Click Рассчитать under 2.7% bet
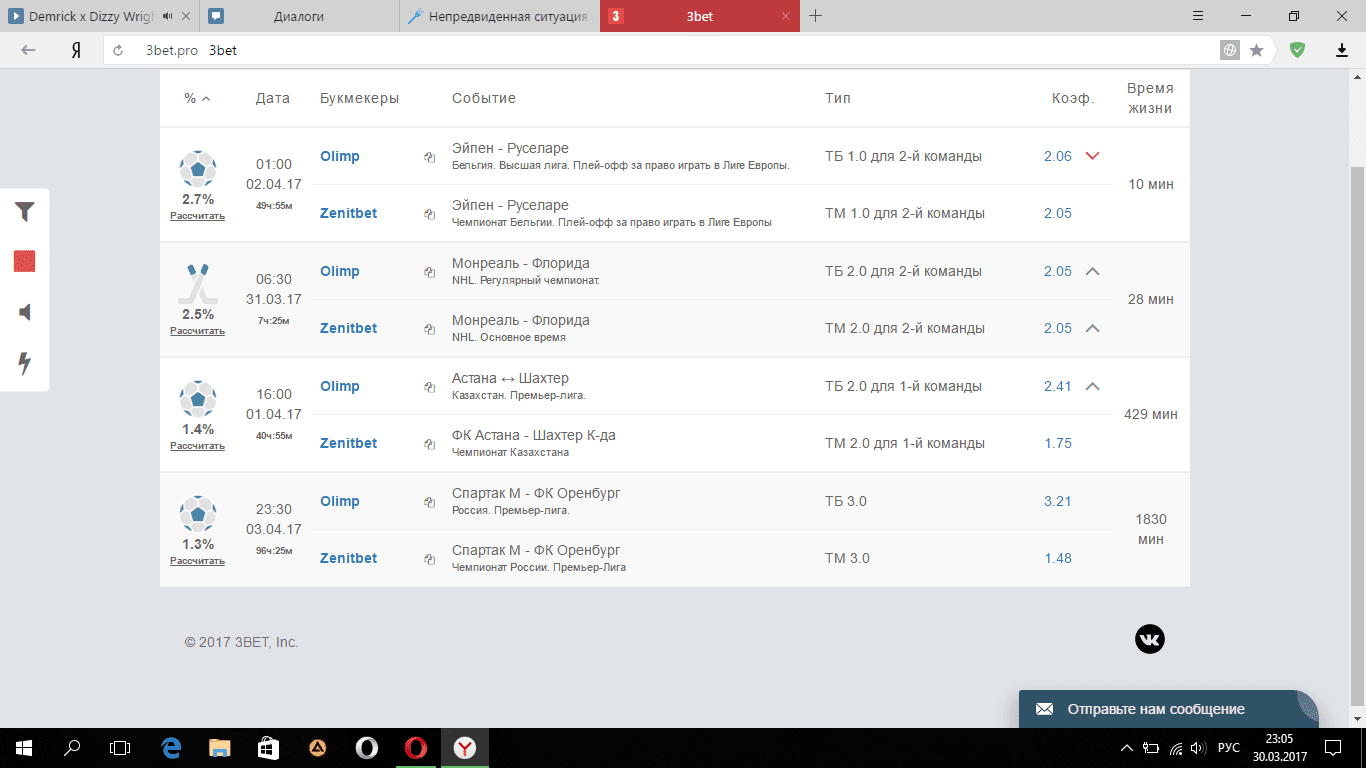The image size is (1366, 768). [197, 216]
